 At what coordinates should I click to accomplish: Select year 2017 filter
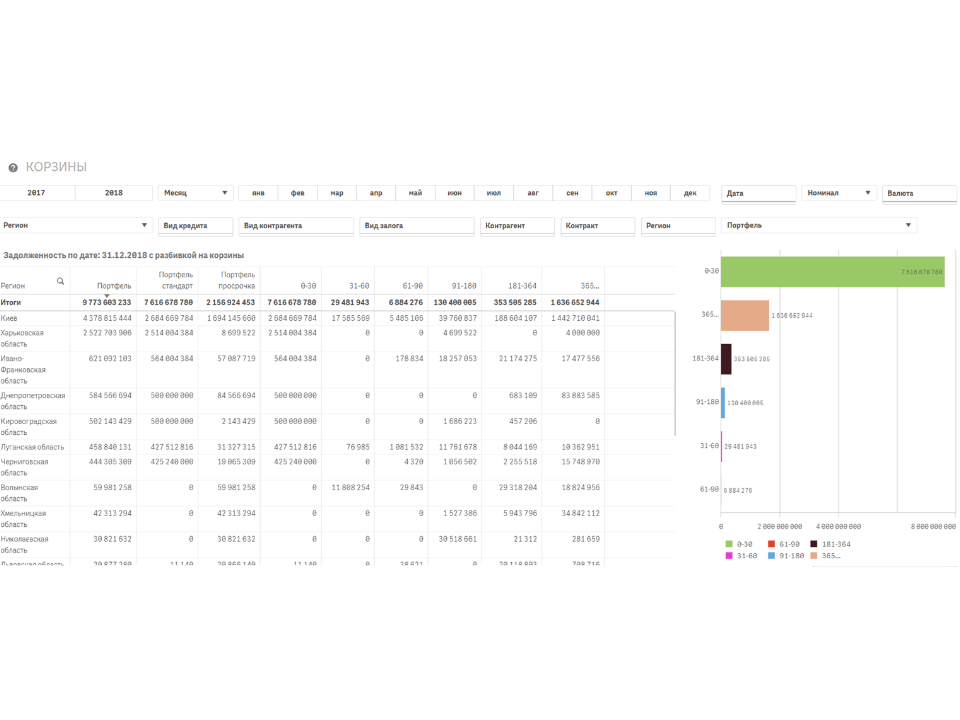(37, 193)
